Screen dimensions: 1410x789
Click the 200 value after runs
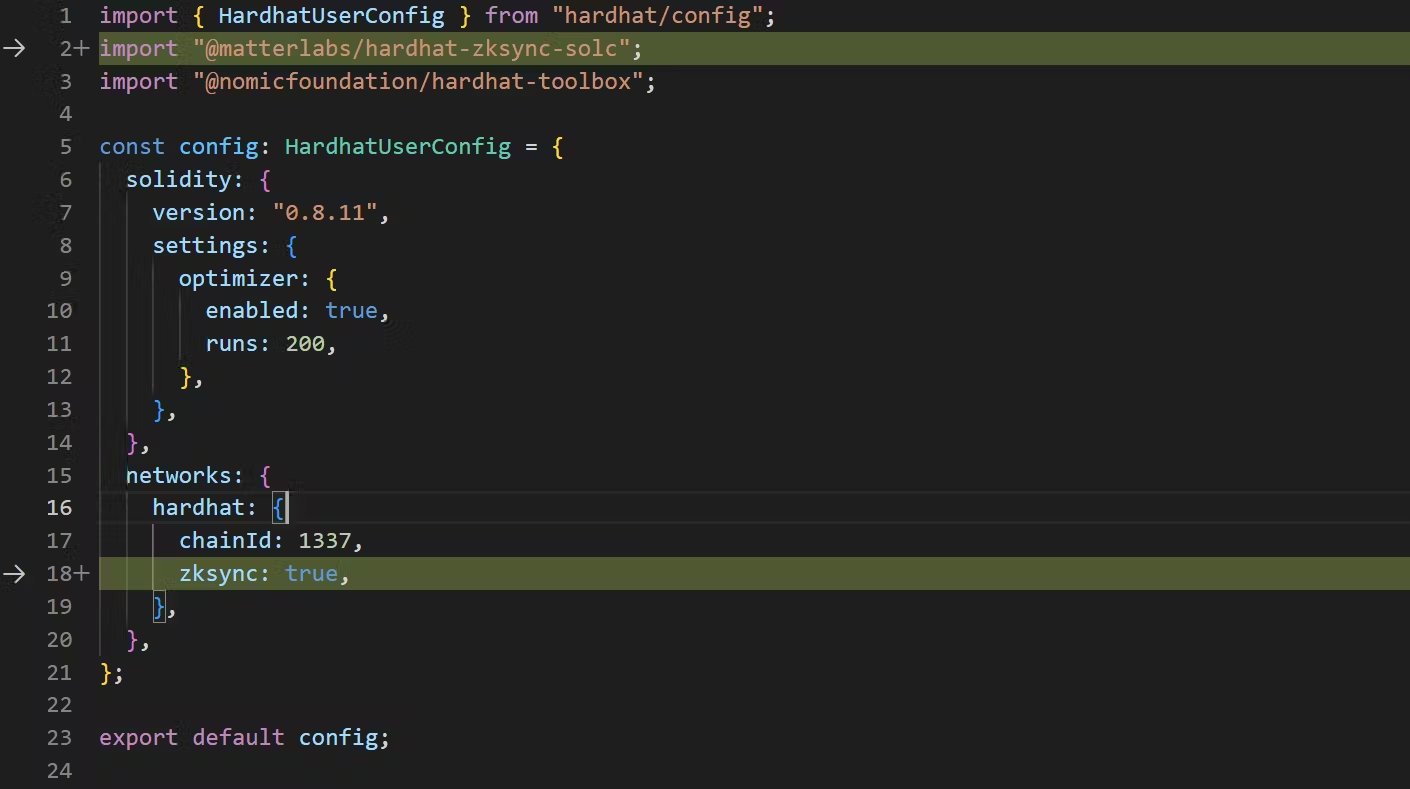305,344
